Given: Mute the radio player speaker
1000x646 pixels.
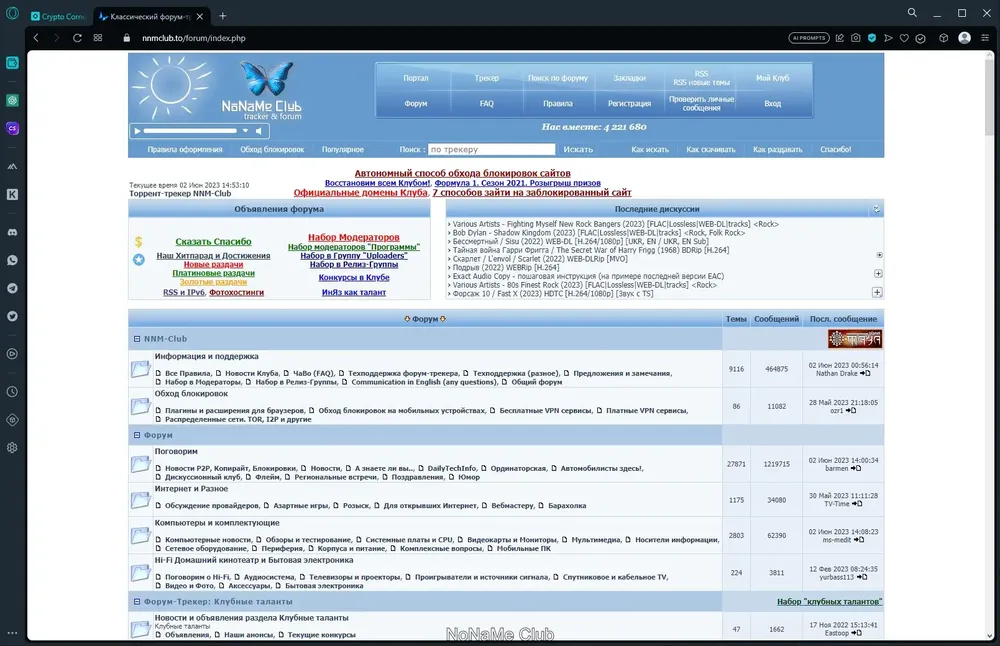Looking at the screenshot, I should [259, 131].
